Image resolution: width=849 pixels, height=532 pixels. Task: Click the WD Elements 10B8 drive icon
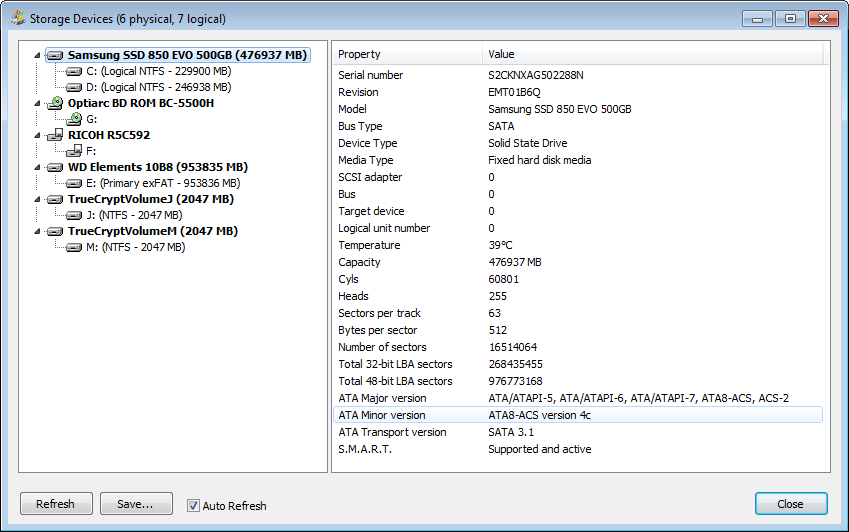click(55, 167)
